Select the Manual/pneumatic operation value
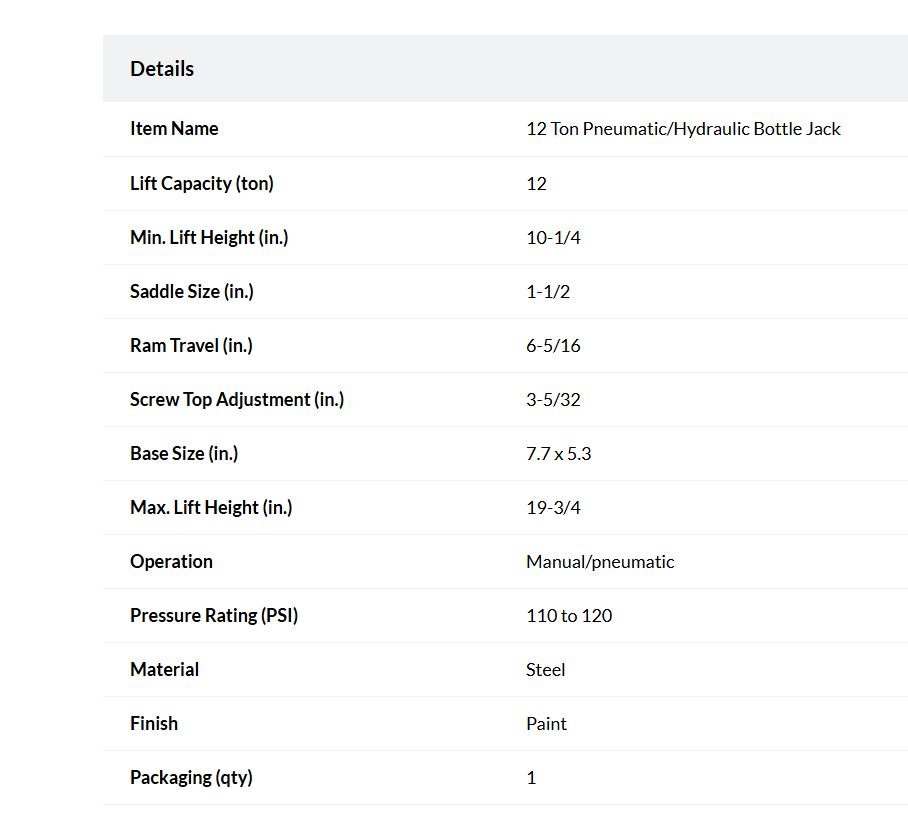Image resolution: width=908 pixels, height=827 pixels. click(x=600, y=562)
